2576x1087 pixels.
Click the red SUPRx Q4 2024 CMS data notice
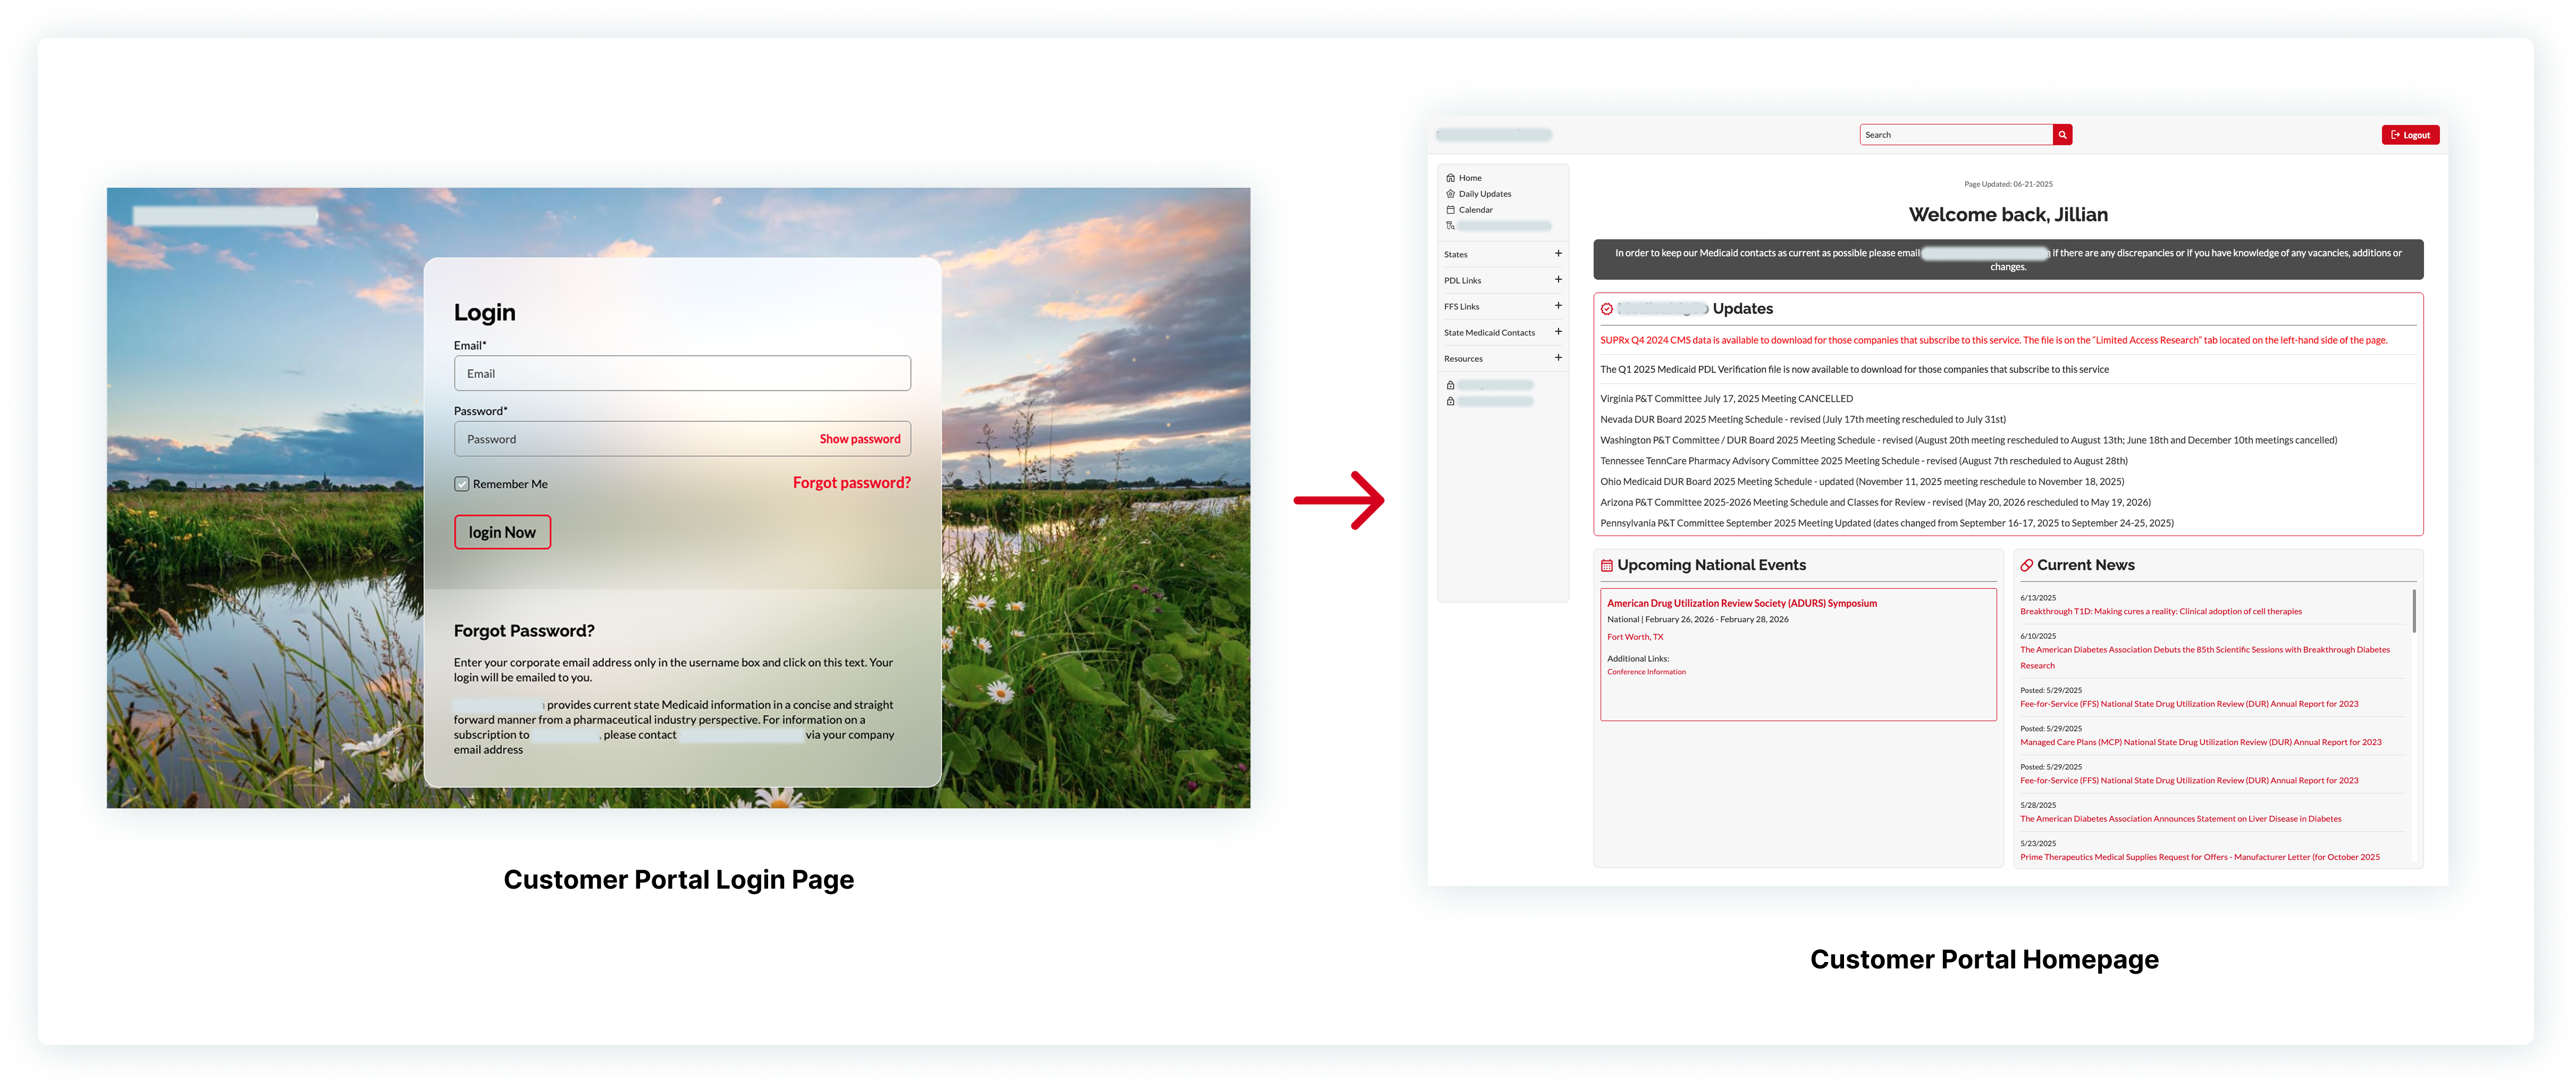coord(1993,341)
